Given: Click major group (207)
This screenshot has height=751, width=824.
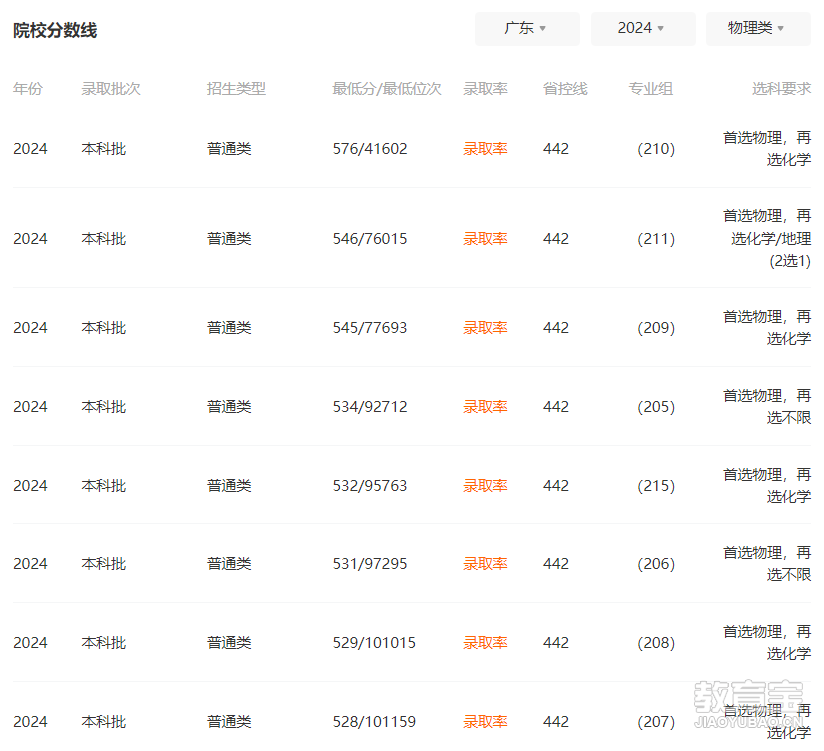Looking at the screenshot, I should coord(656,722).
